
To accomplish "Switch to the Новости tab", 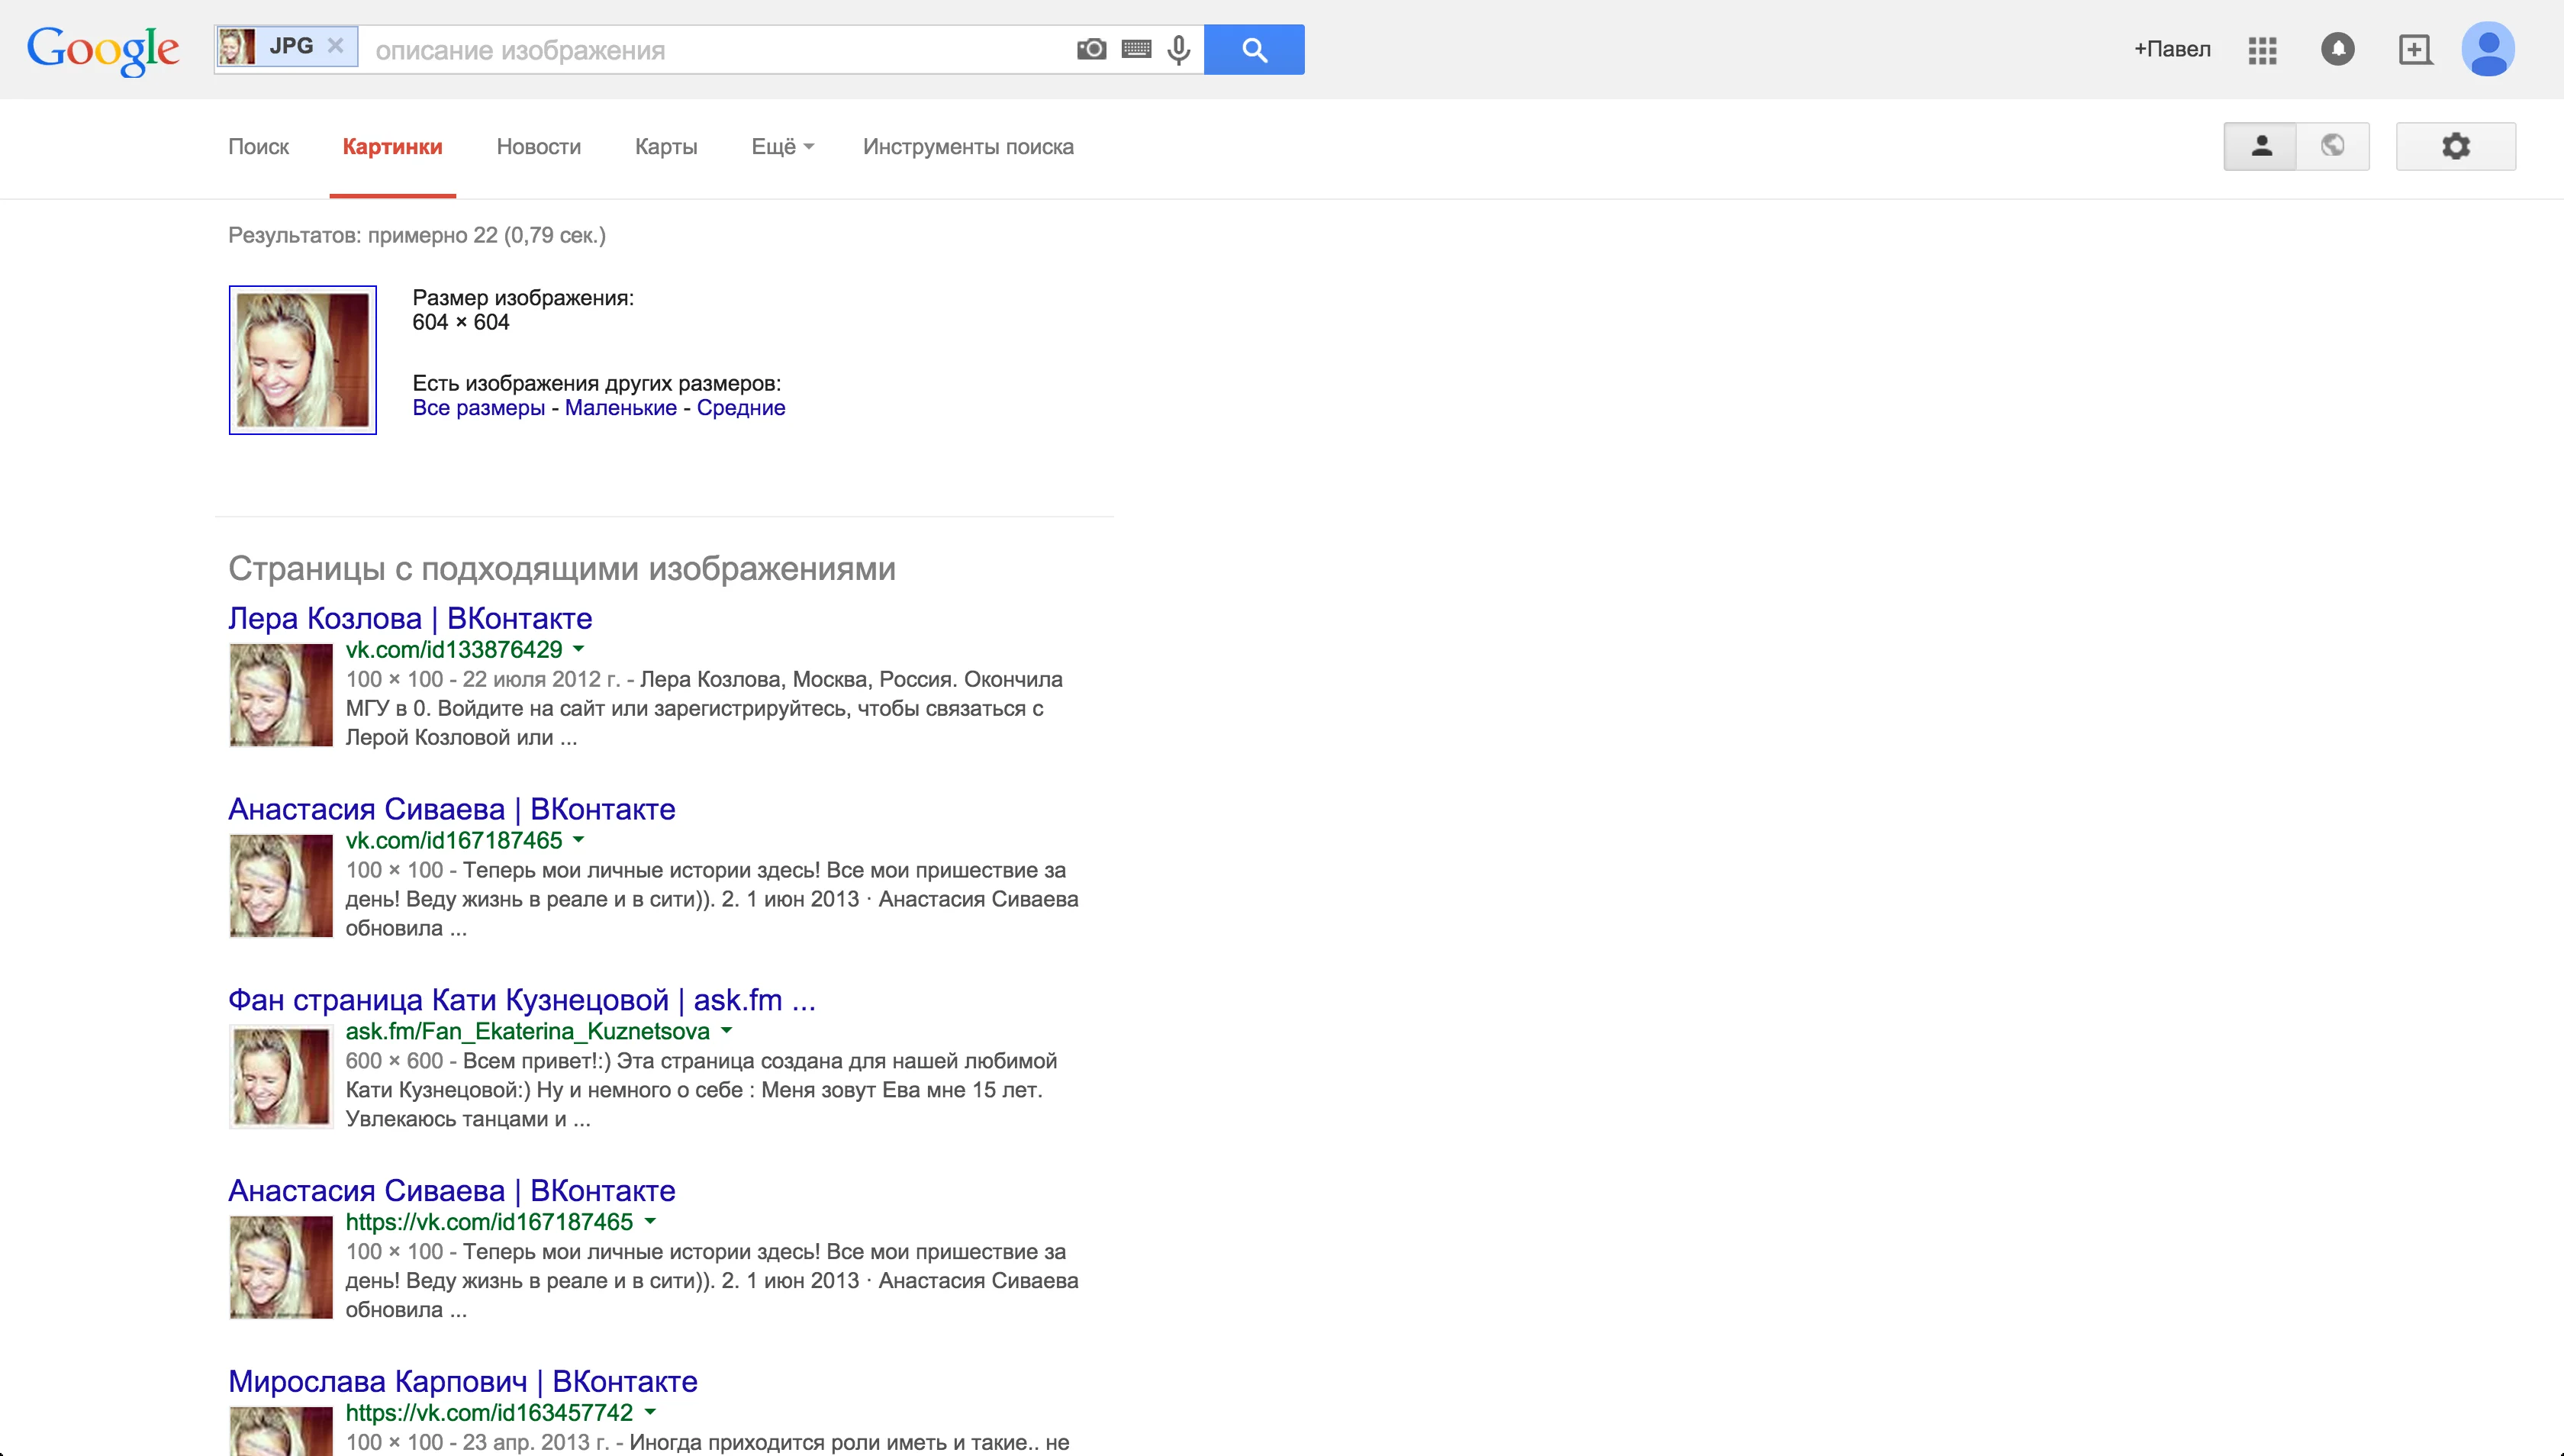I will tap(538, 147).
